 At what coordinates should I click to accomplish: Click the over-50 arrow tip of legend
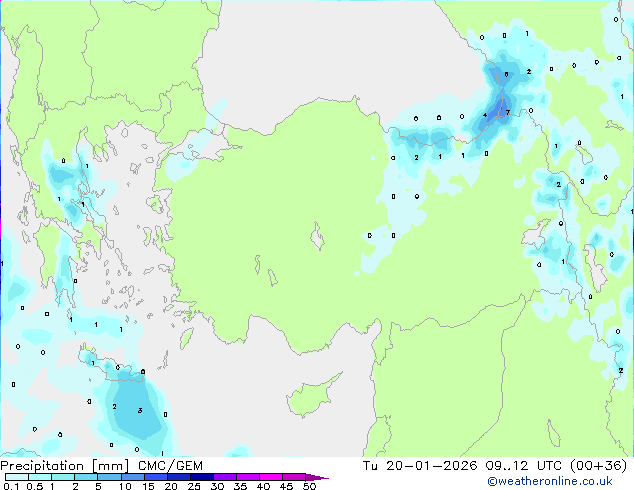(x=317, y=477)
